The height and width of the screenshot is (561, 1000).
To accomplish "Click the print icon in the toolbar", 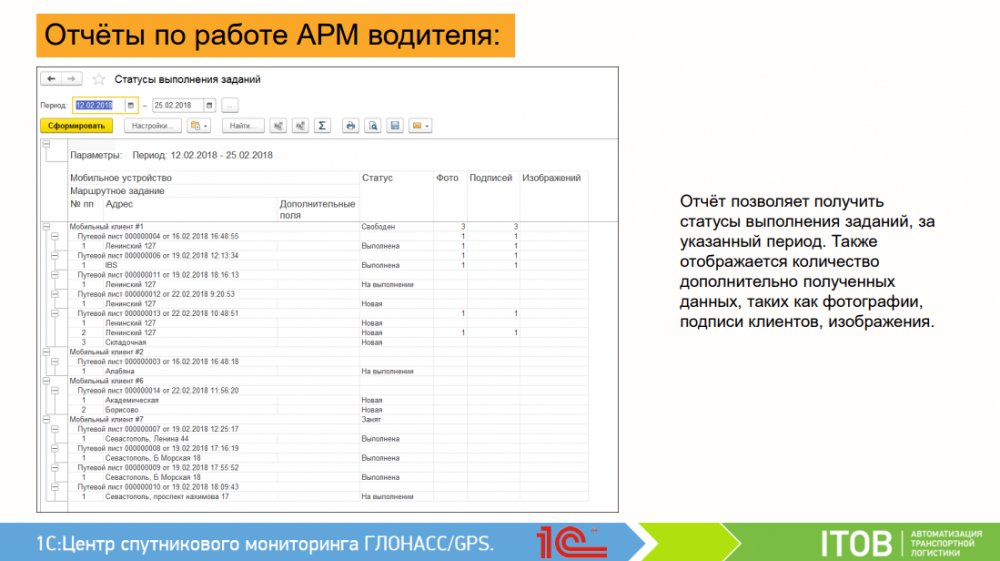I will (x=350, y=126).
